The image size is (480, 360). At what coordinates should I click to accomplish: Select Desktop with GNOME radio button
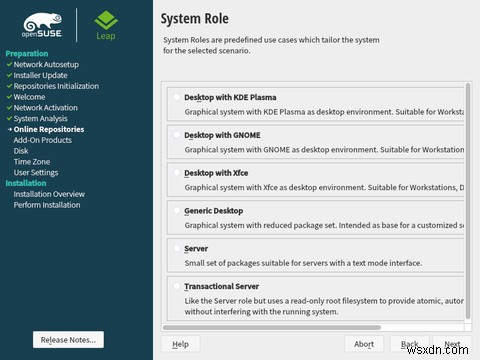pyautogui.click(x=176, y=135)
